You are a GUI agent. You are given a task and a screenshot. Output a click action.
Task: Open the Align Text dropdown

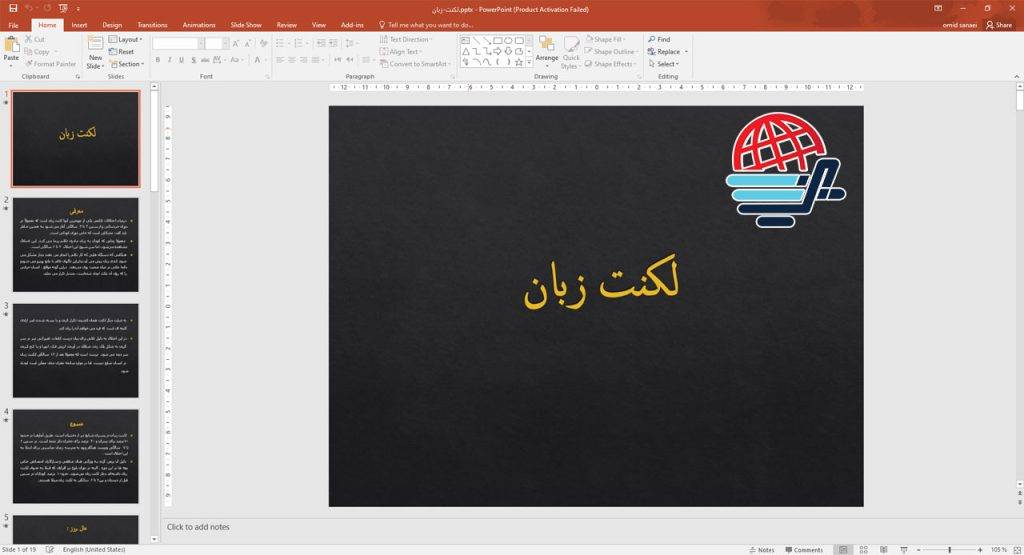coord(401,52)
